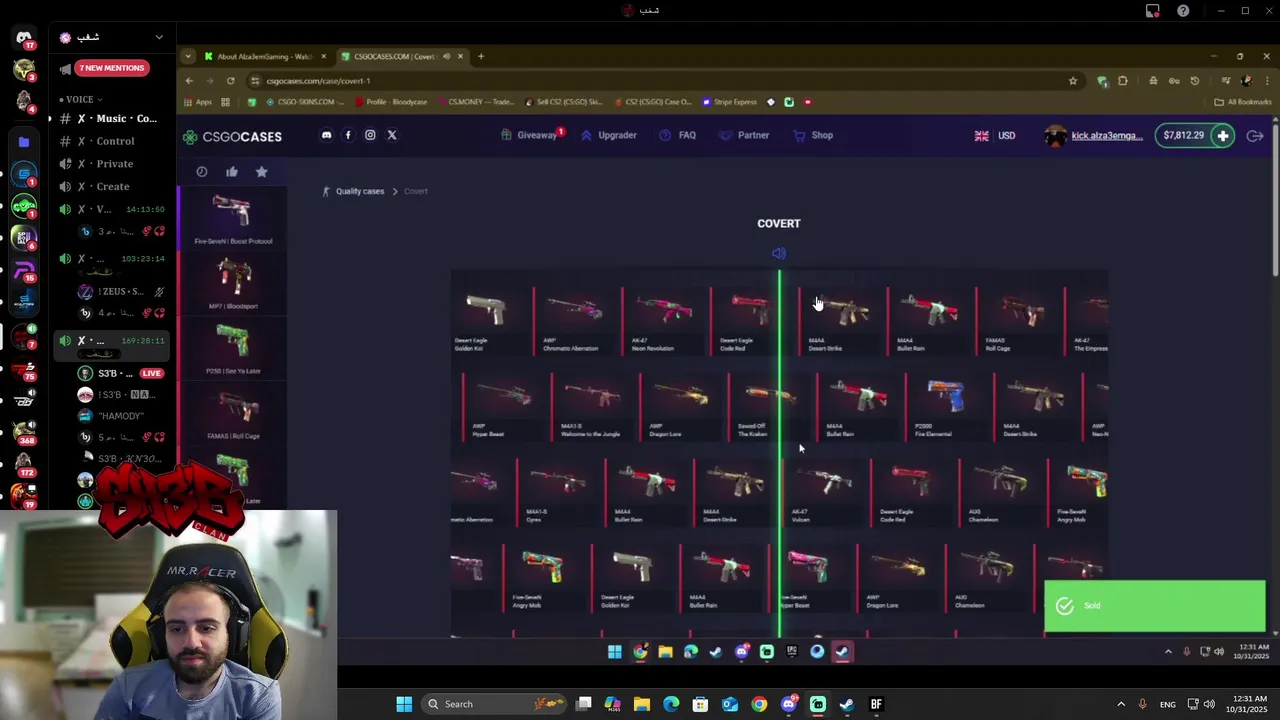Open the 7 New Mentions pill
The image size is (1280, 720).
pyautogui.click(x=111, y=68)
